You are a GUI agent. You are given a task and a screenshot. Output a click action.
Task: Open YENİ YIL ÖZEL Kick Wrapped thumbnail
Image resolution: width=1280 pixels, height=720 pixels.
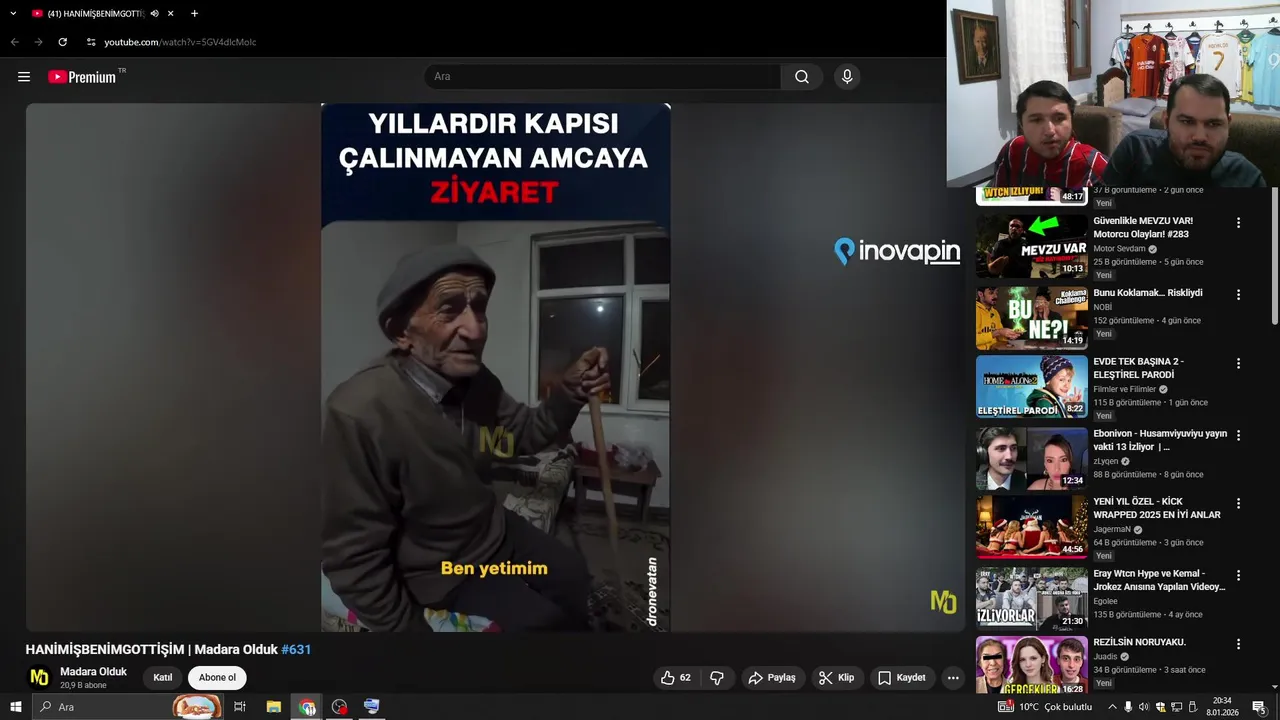click(x=1032, y=527)
